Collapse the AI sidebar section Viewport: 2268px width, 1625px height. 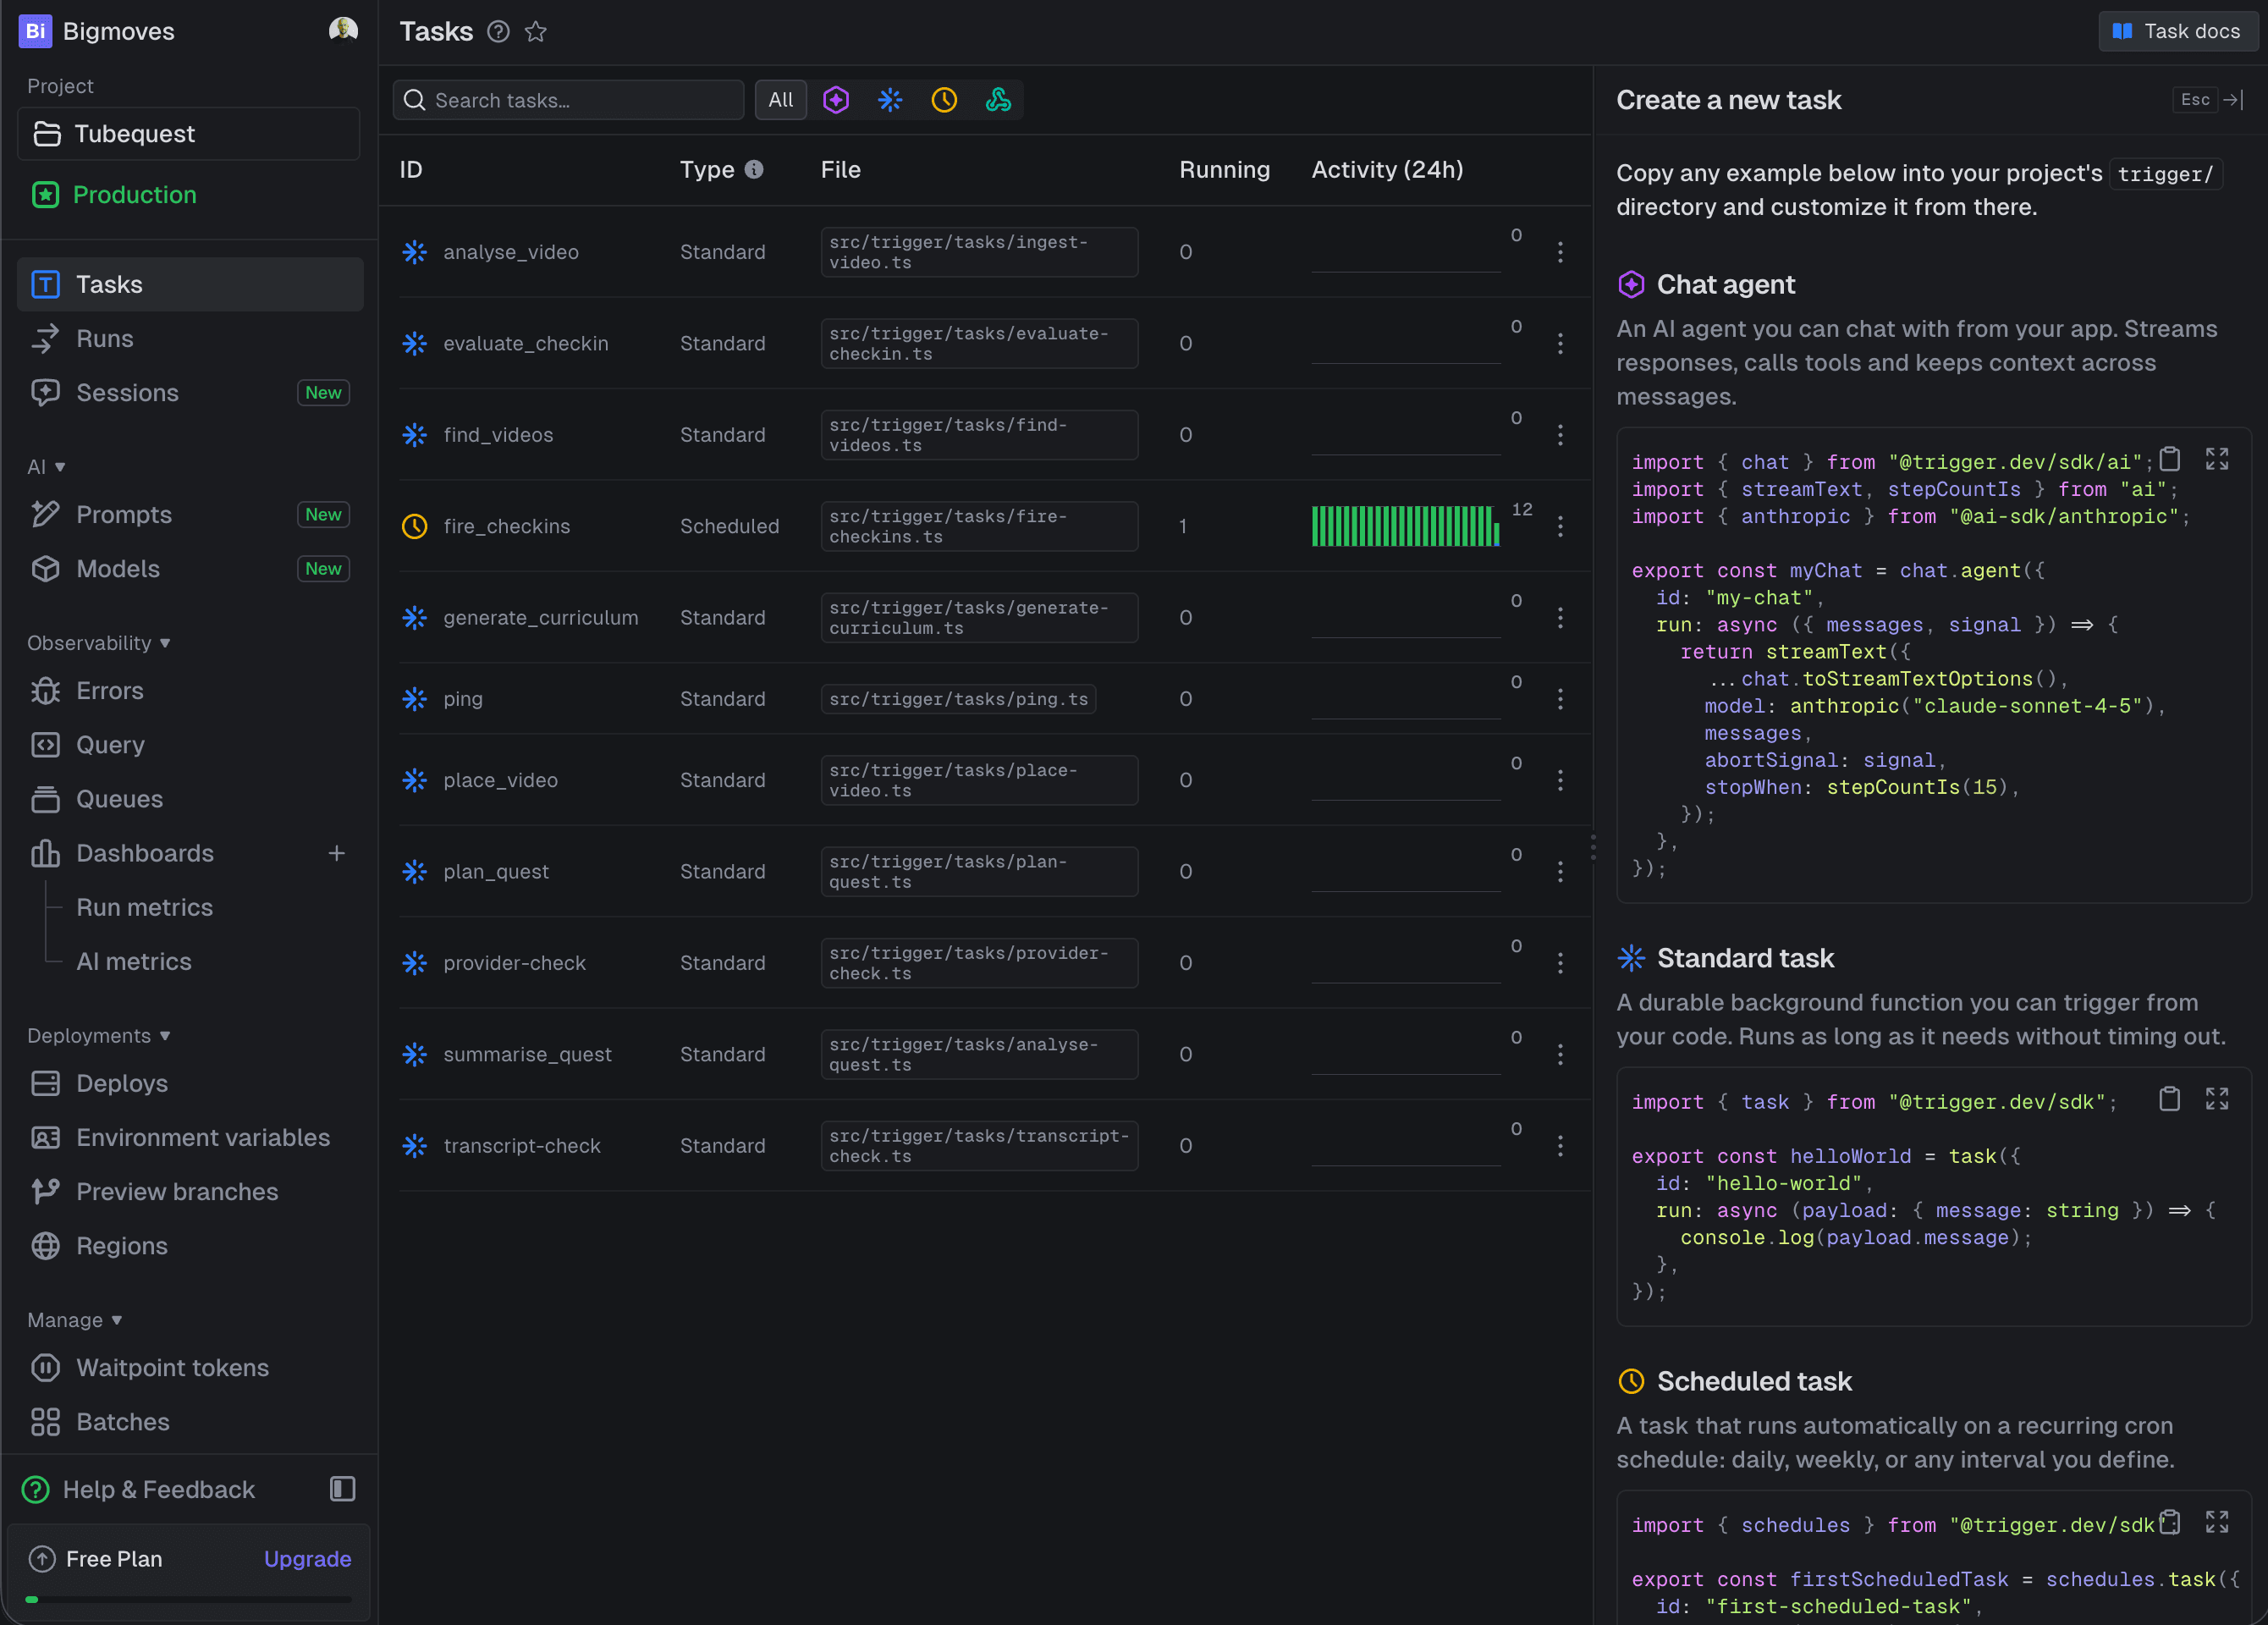(46, 467)
